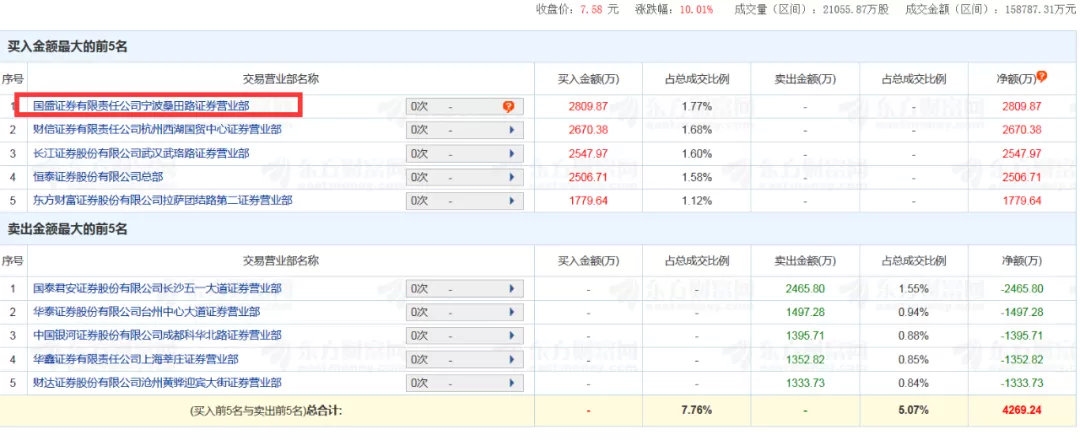Click total net amount 4269.24
The width and height of the screenshot is (1080, 440).
coord(1021,410)
